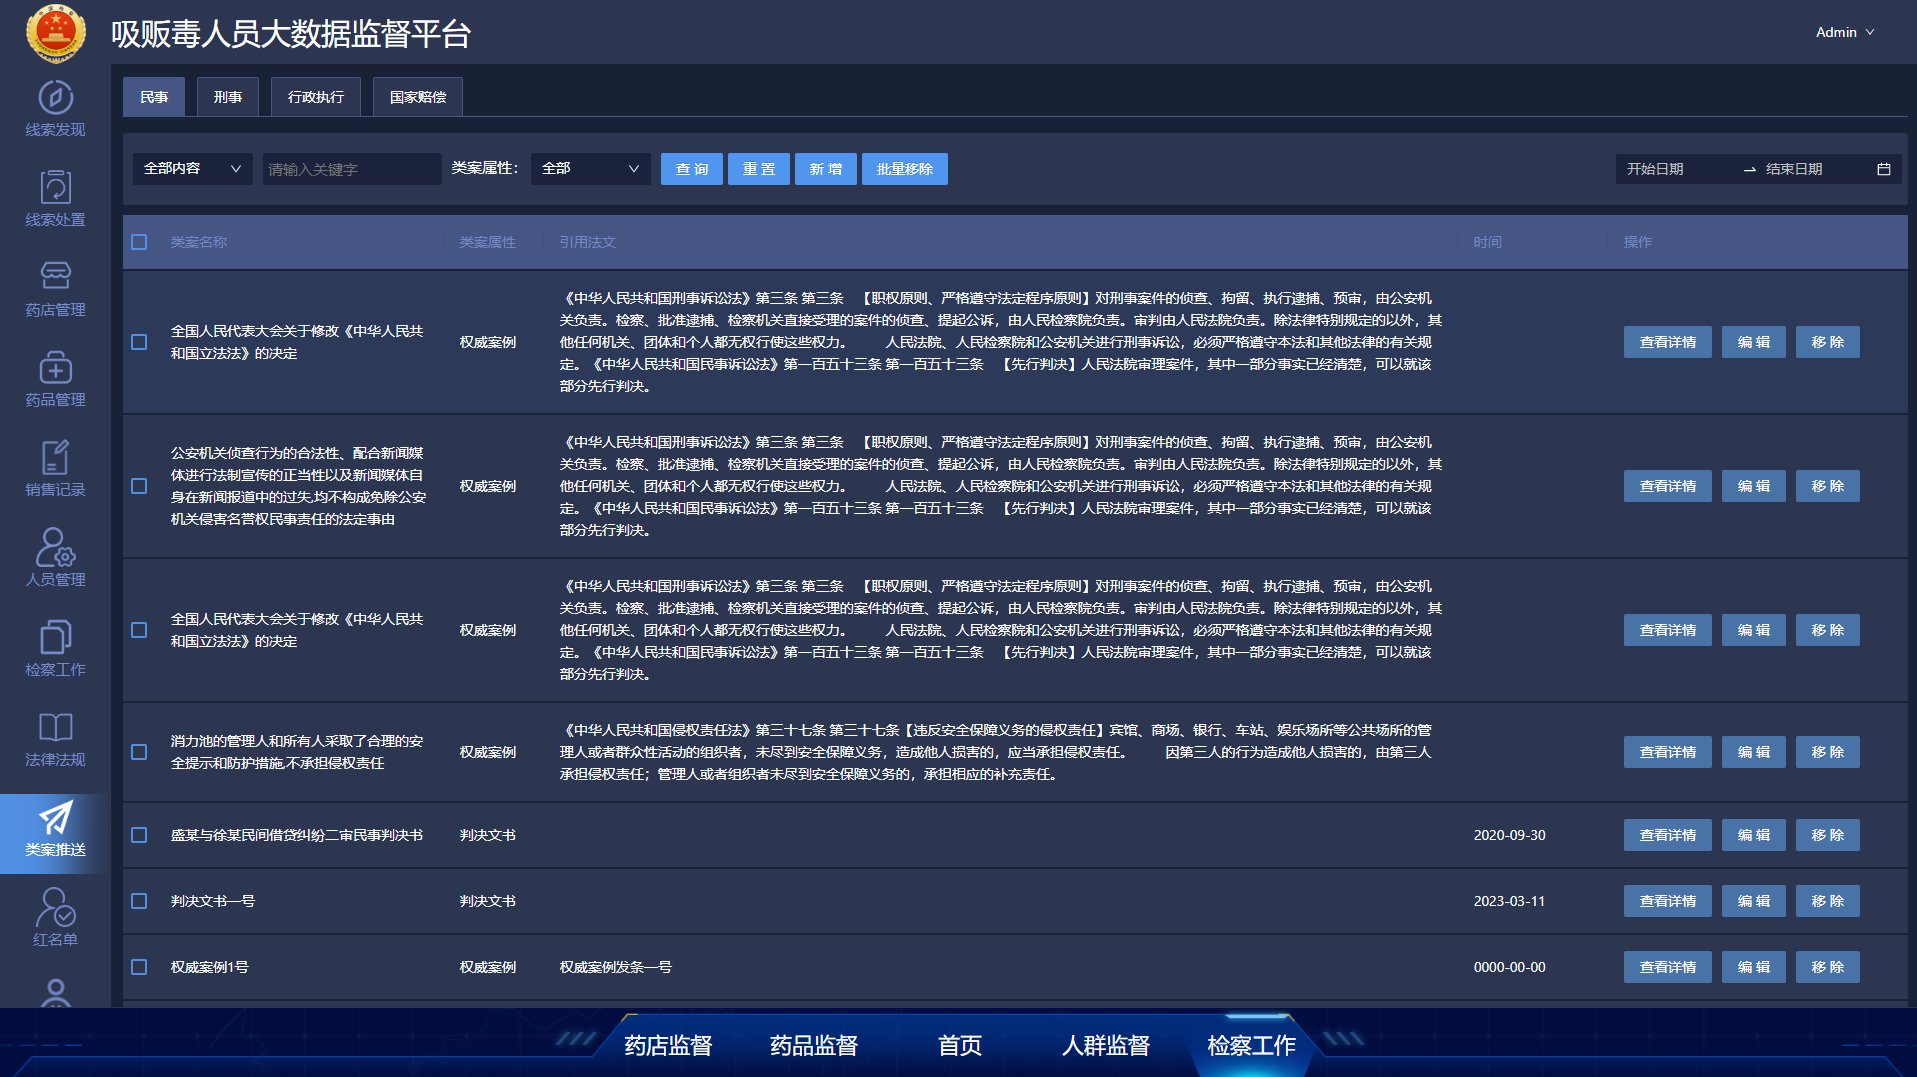Image resolution: width=1917 pixels, height=1077 pixels.
Task: Expand the Admin user menu
Action: tap(1844, 32)
